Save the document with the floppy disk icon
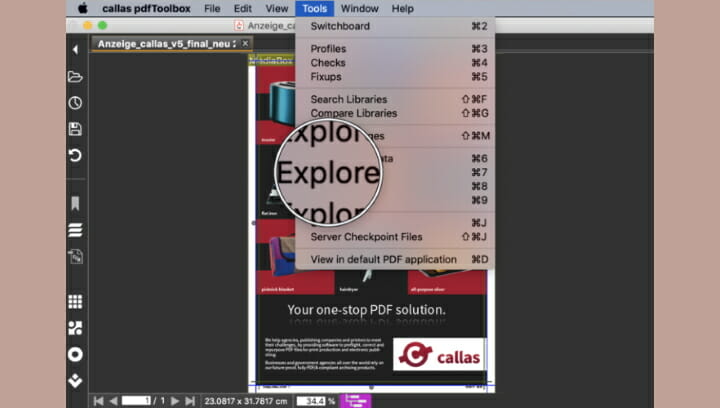This screenshot has width=720, height=408. (x=75, y=129)
